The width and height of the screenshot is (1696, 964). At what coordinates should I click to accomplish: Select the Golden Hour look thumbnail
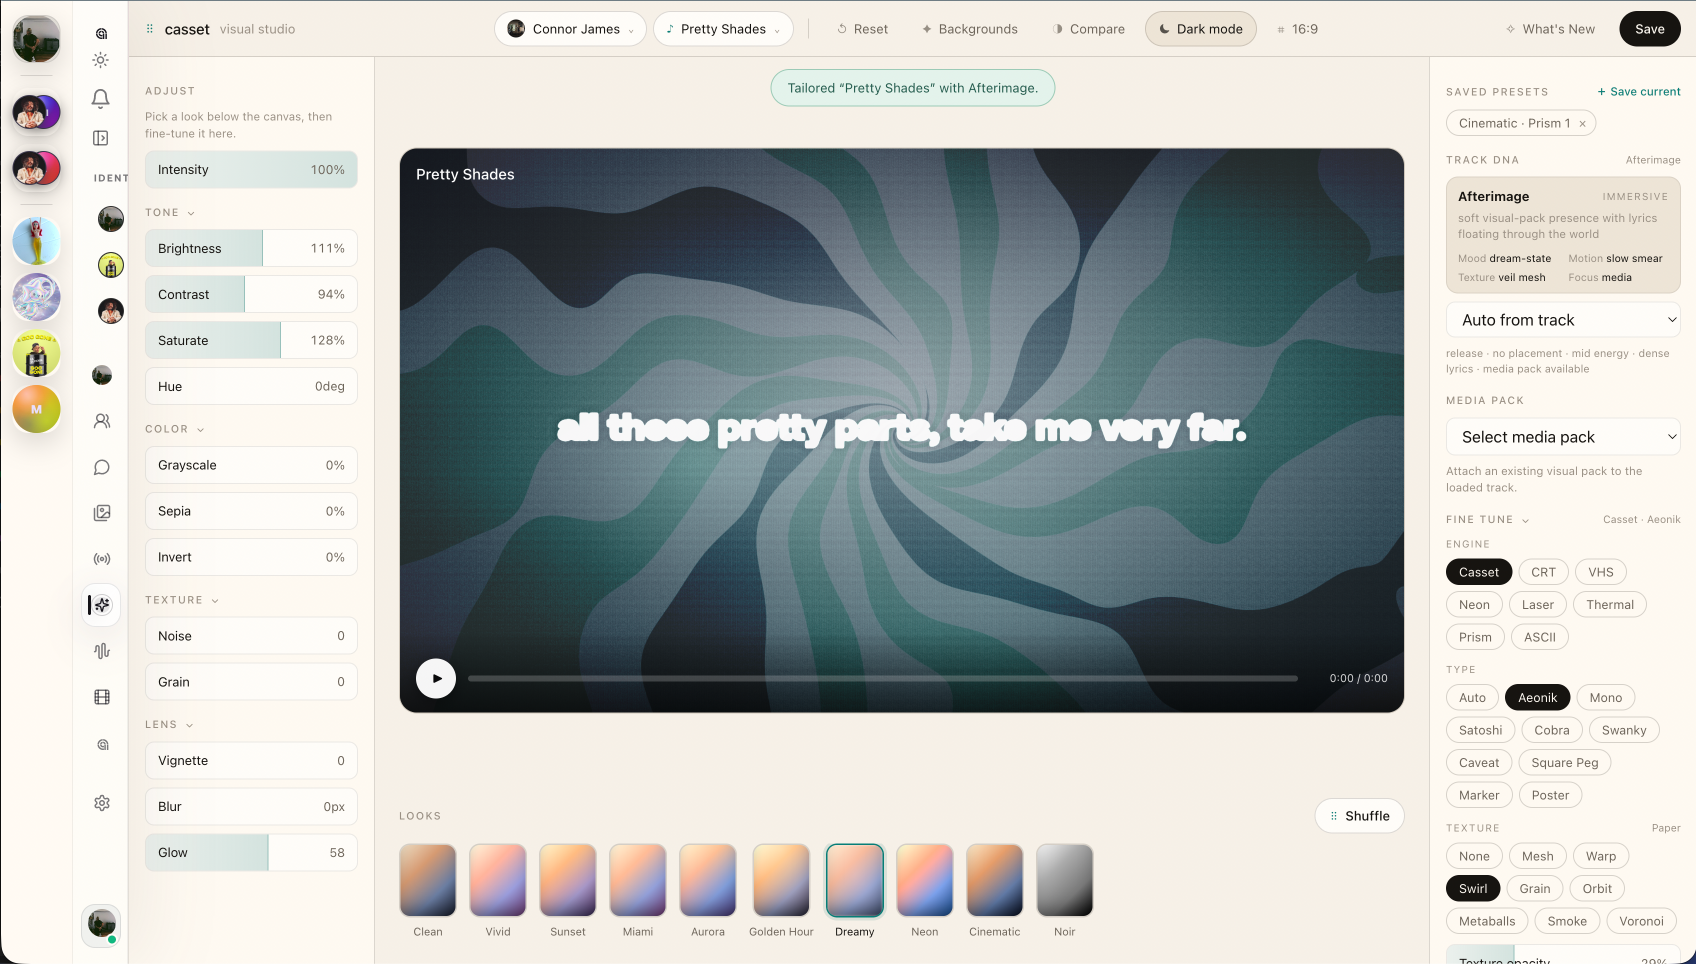tap(781, 880)
